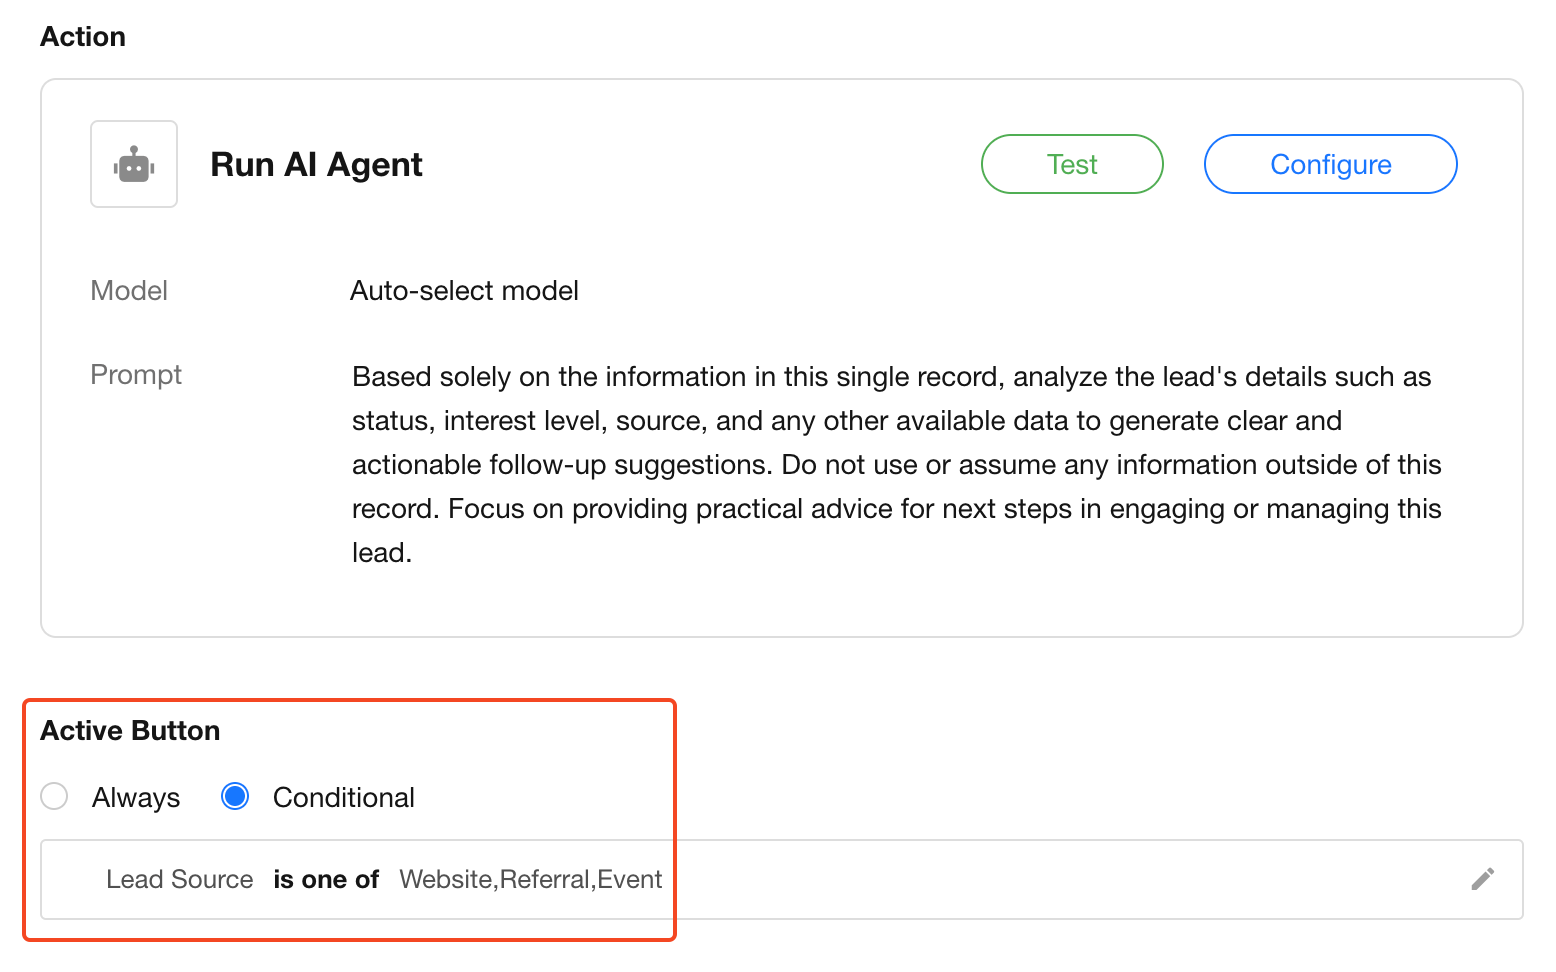Open the Configure button
This screenshot has height=972, width=1556.
1330,165
